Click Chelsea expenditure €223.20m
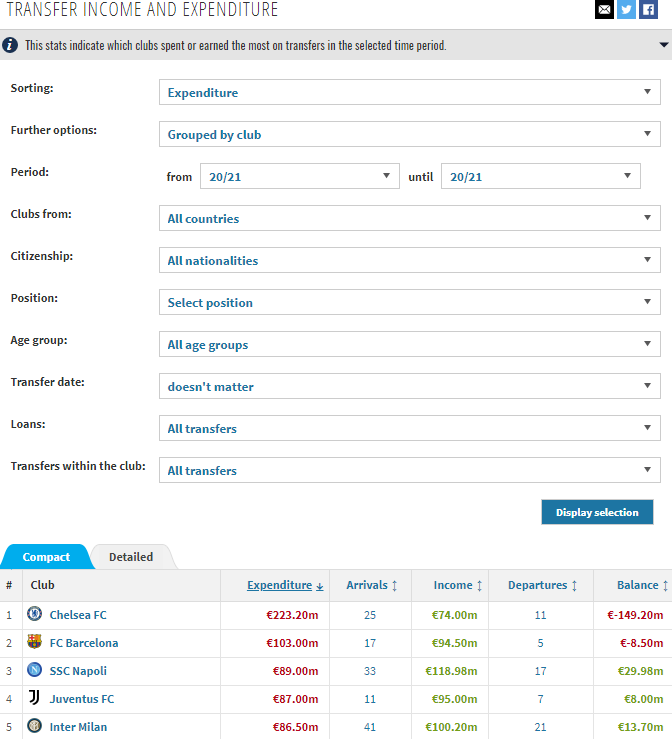This screenshot has height=739, width=672. (292, 615)
